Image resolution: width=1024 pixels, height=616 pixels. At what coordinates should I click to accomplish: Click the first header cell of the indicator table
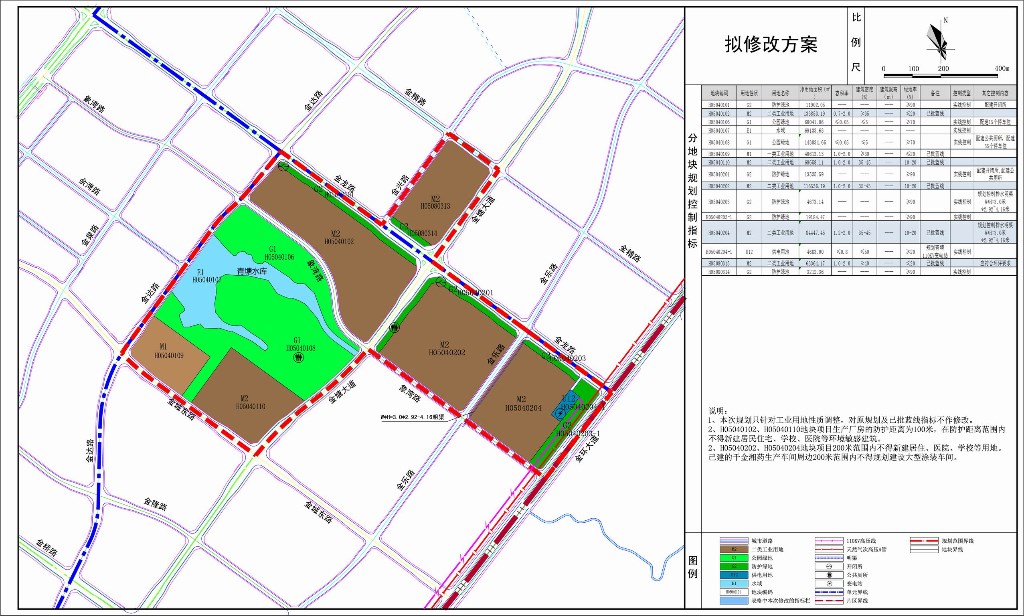coord(720,89)
